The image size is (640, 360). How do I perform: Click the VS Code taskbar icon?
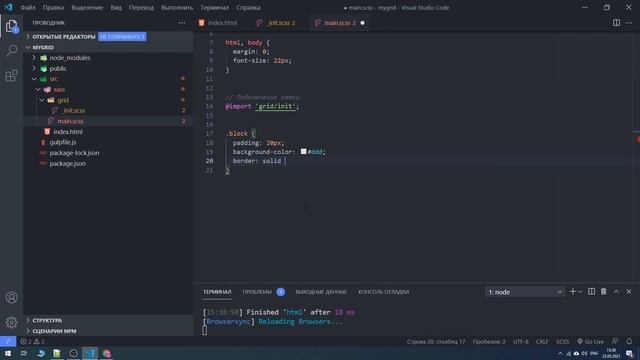pos(90,353)
